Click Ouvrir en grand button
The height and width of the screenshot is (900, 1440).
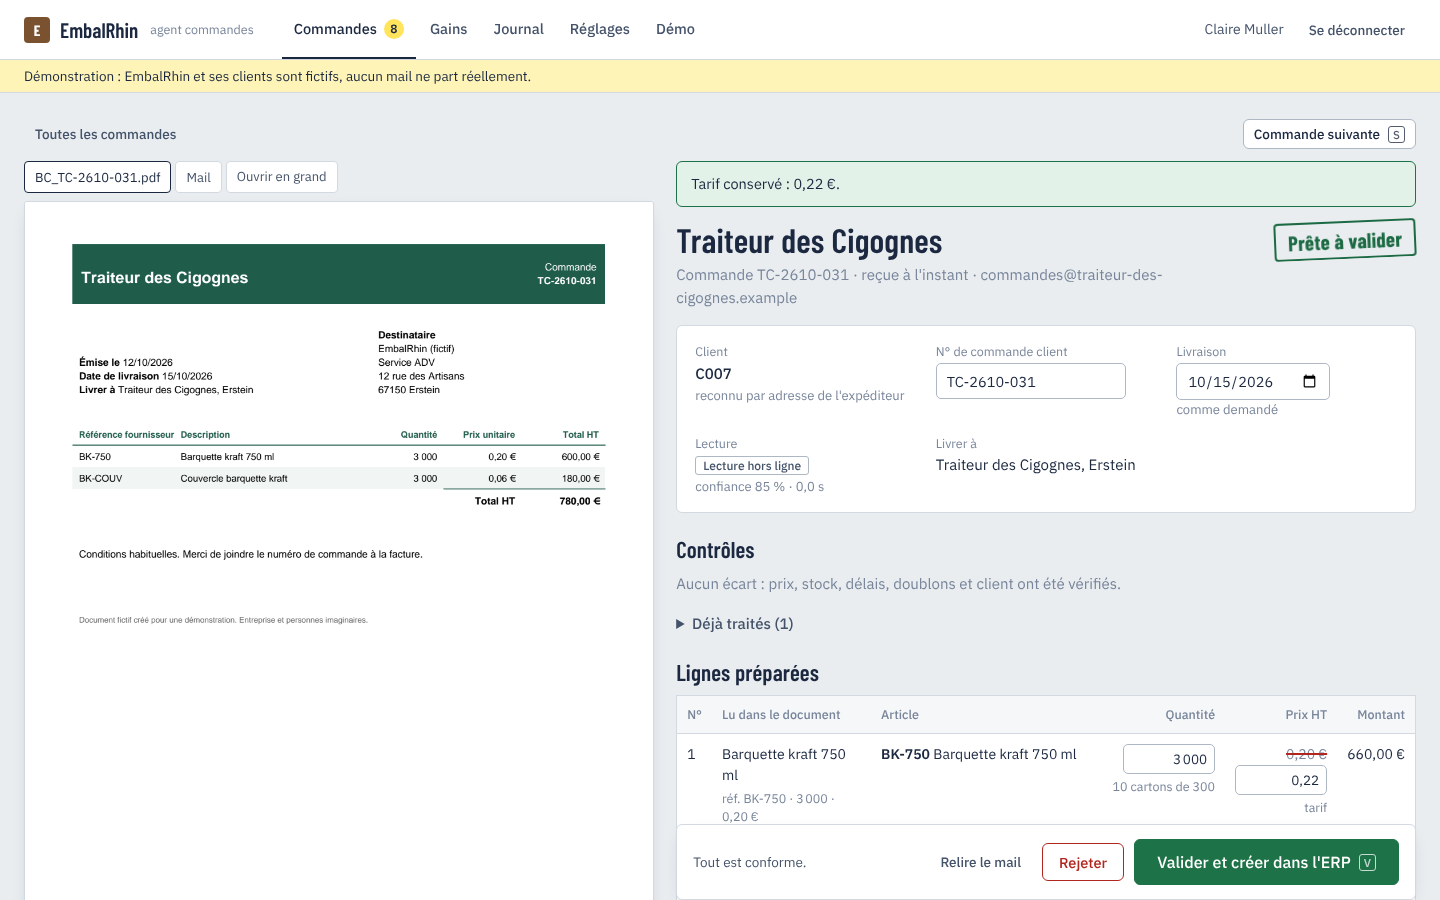click(x=281, y=177)
